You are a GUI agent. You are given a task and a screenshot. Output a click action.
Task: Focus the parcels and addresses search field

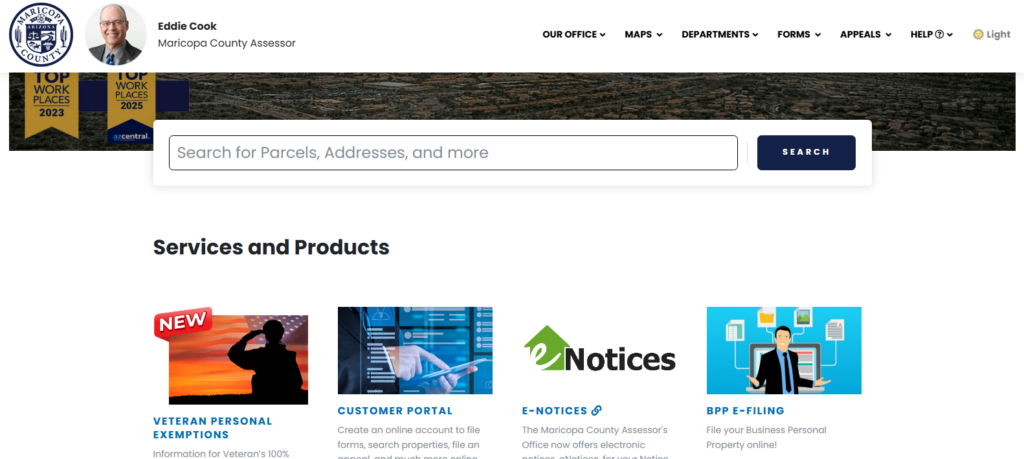pos(453,153)
